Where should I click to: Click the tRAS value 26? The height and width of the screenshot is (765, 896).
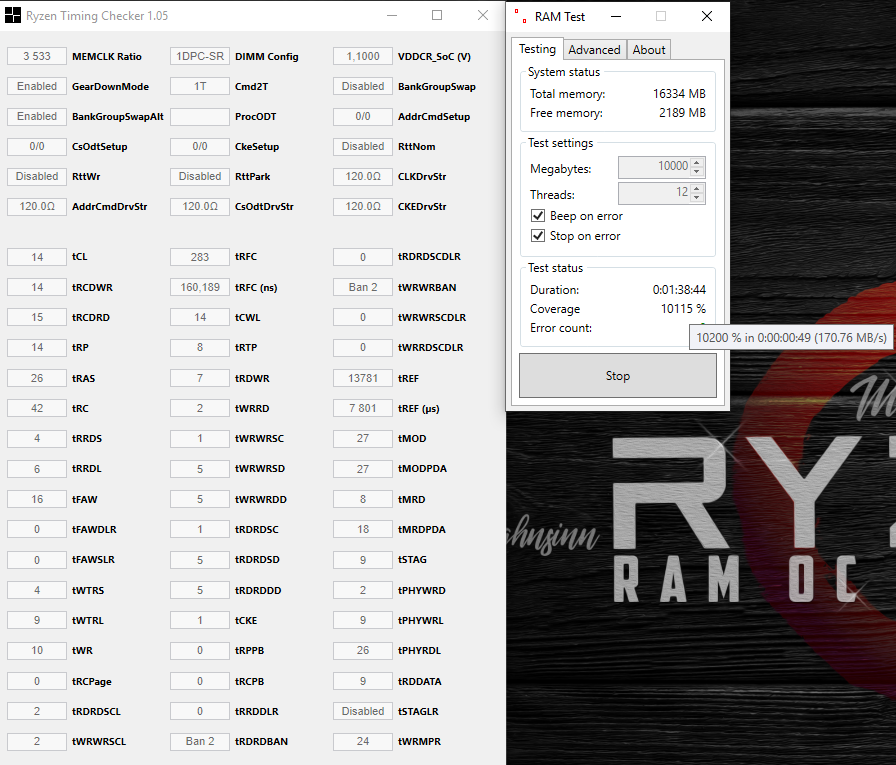[37, 378]
